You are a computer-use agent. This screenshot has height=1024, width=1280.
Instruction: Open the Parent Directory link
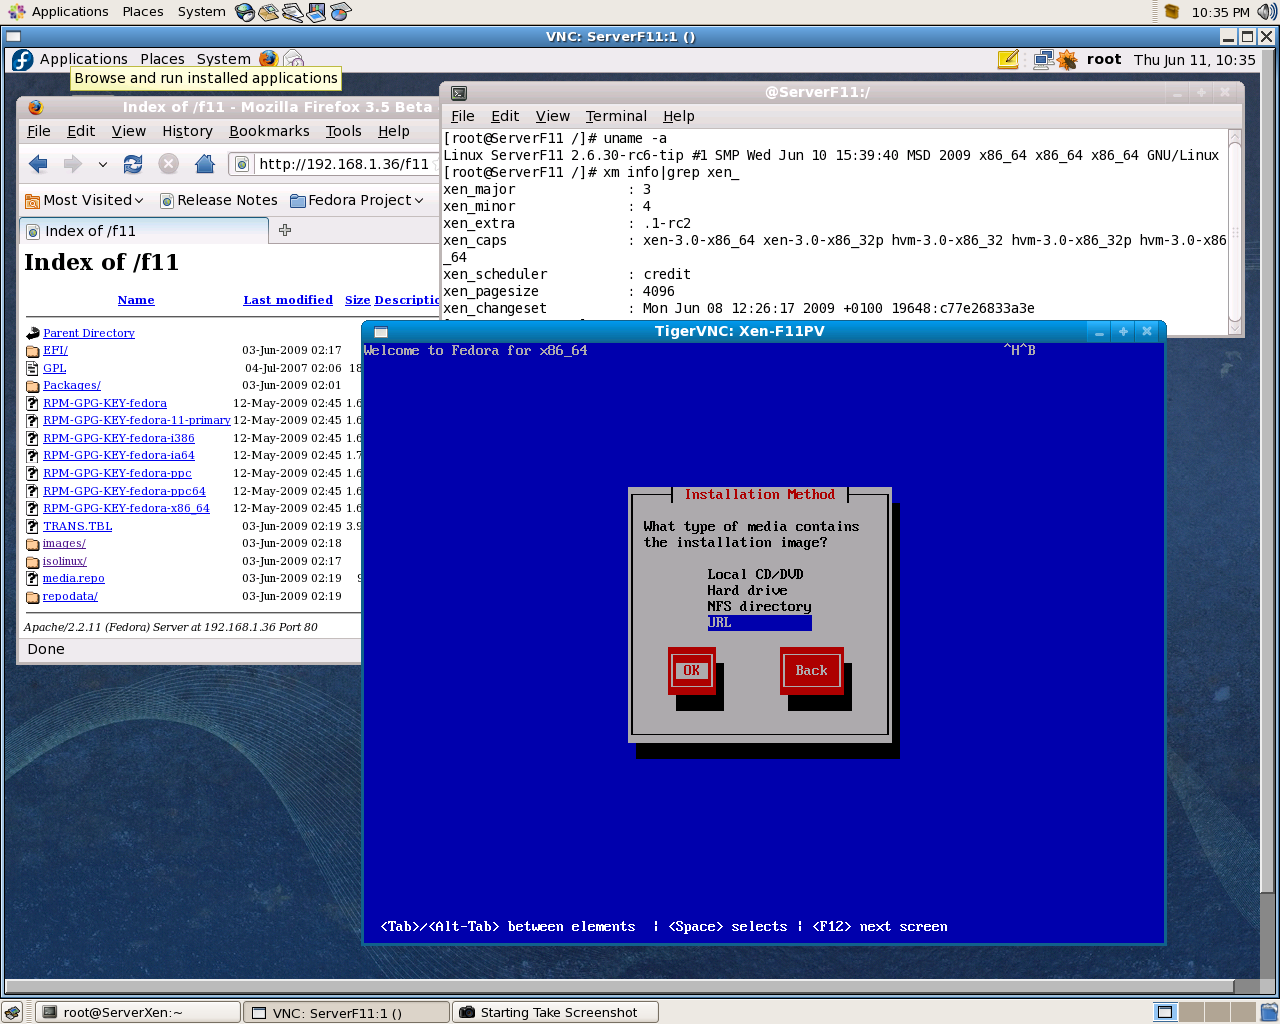88,333
